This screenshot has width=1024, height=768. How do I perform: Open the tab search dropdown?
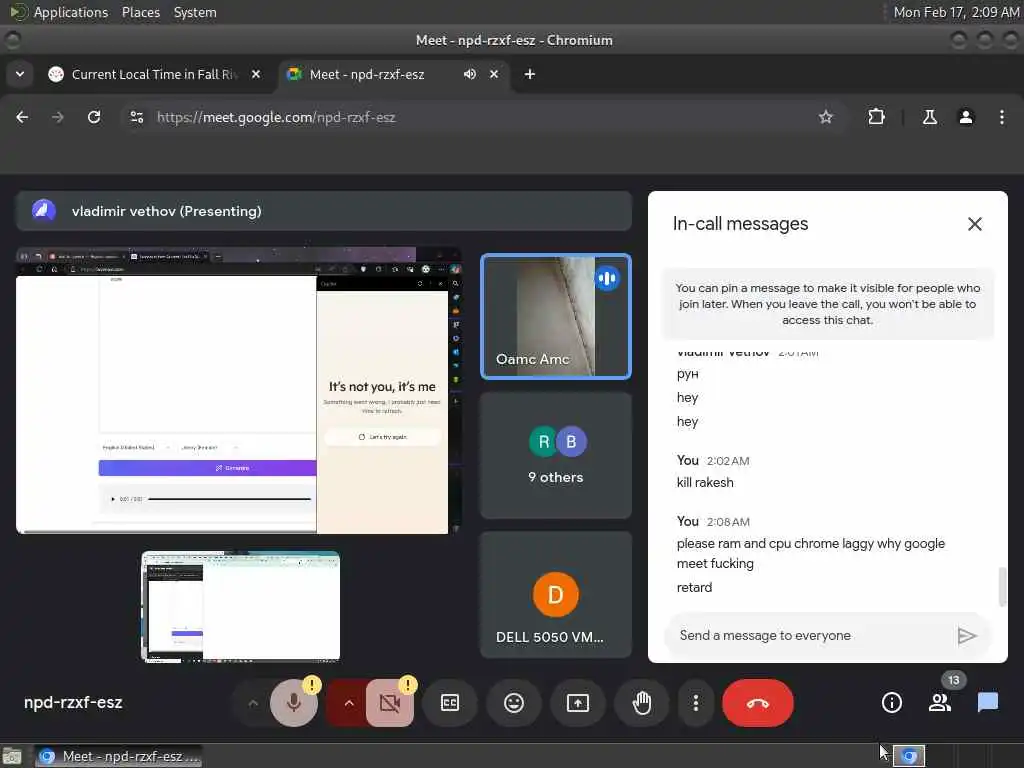point(20,74)
